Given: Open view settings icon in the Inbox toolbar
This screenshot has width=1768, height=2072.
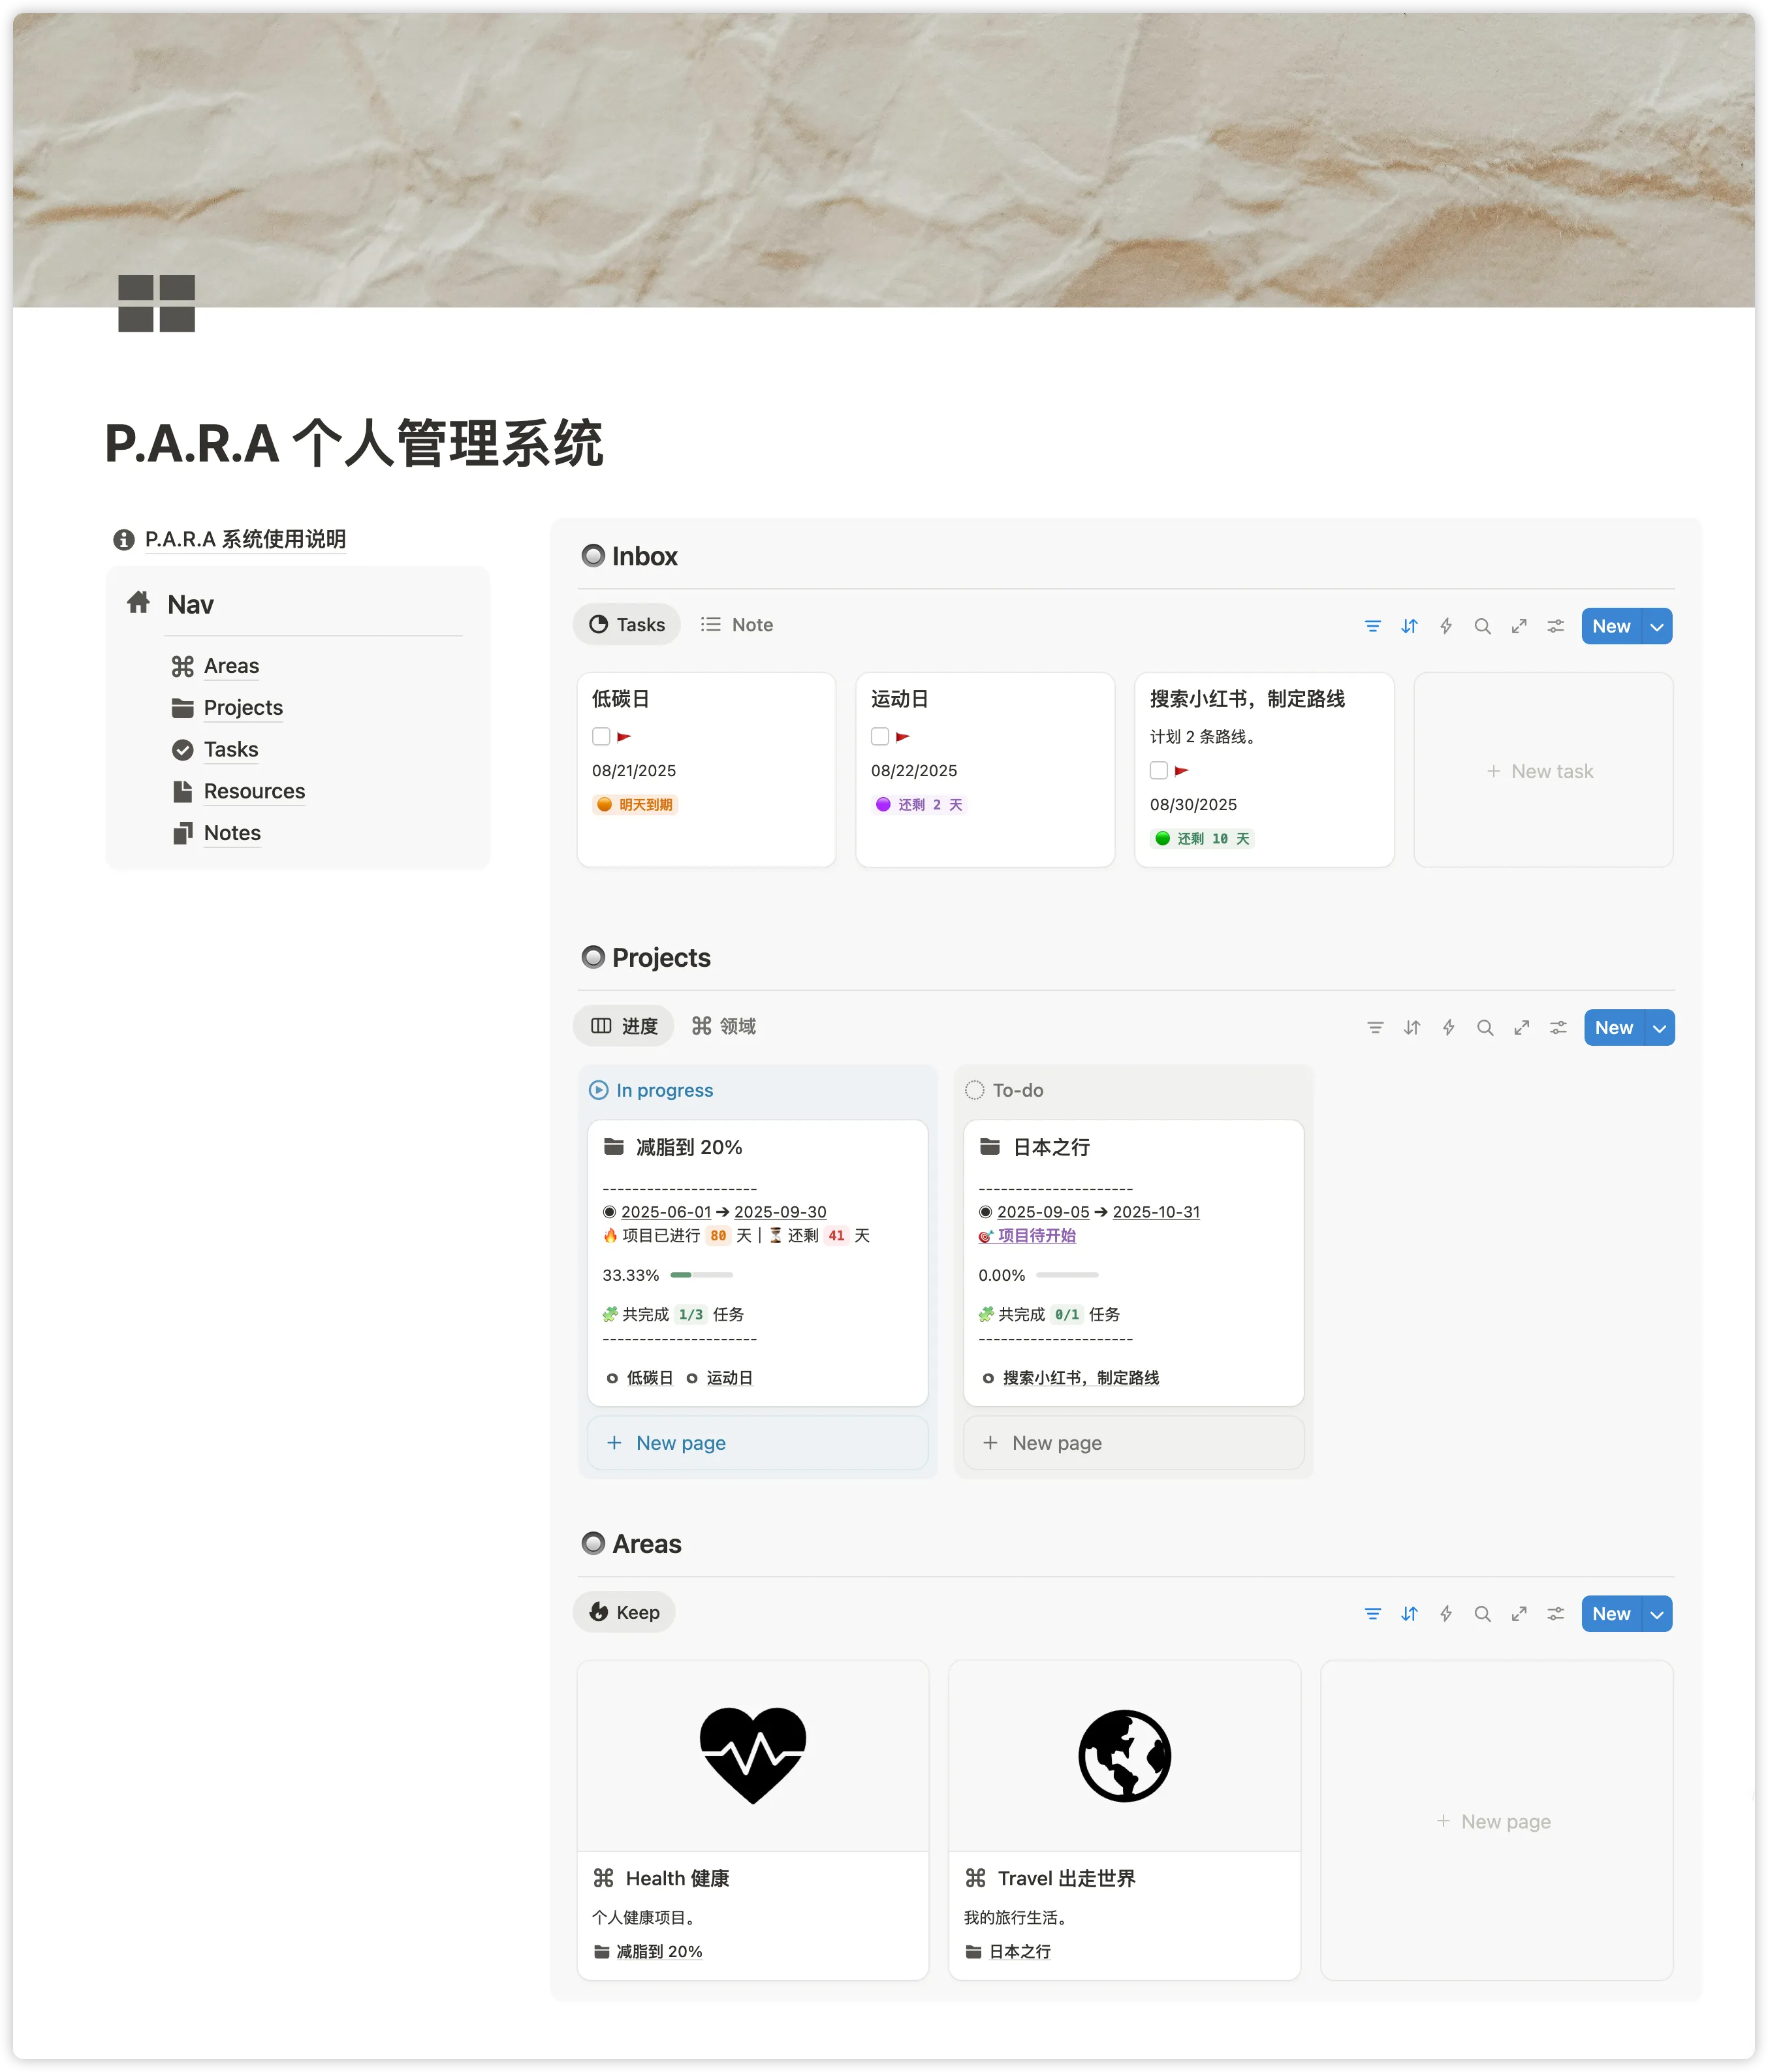Looking at the screenshot, I should (x=1555, y=626).
